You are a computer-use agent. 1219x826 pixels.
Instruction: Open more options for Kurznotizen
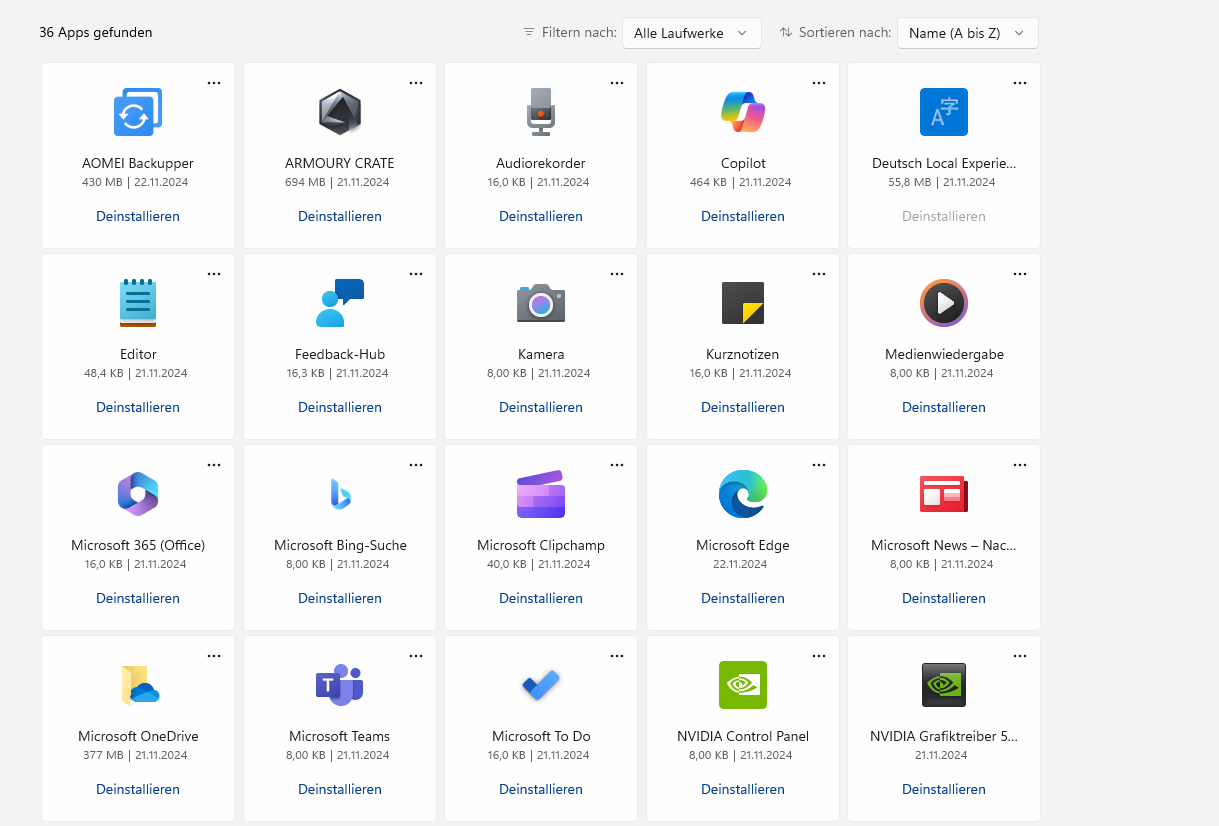click(819, 274)
